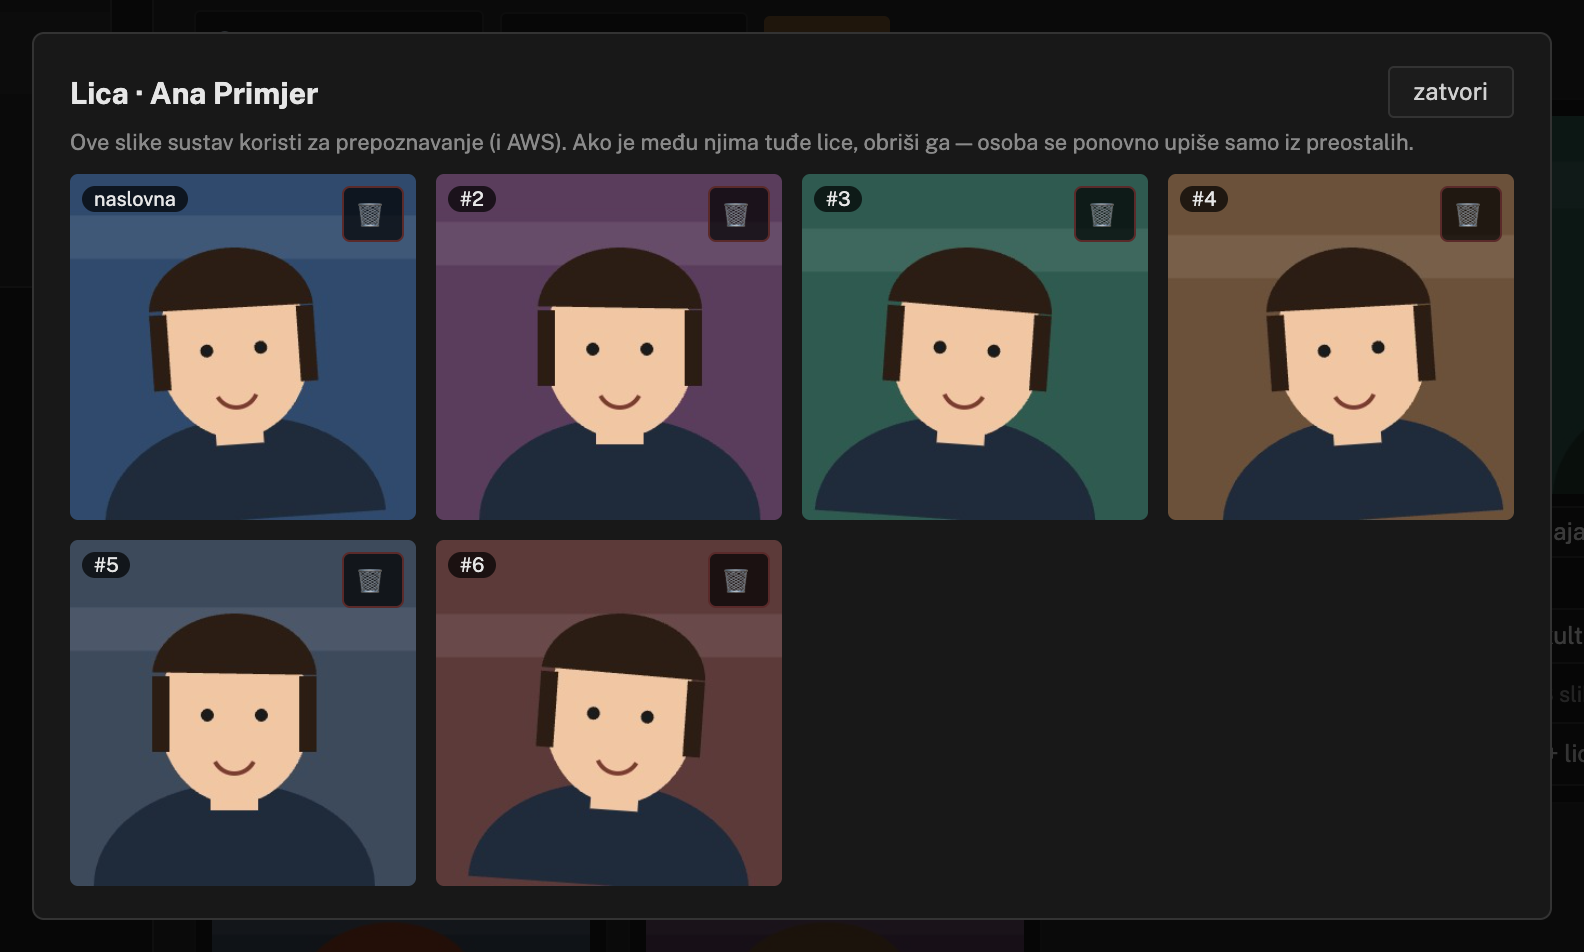Click the '#6' label badge
The width and height of the screenshot is (1584, 952).
[472, 565]
